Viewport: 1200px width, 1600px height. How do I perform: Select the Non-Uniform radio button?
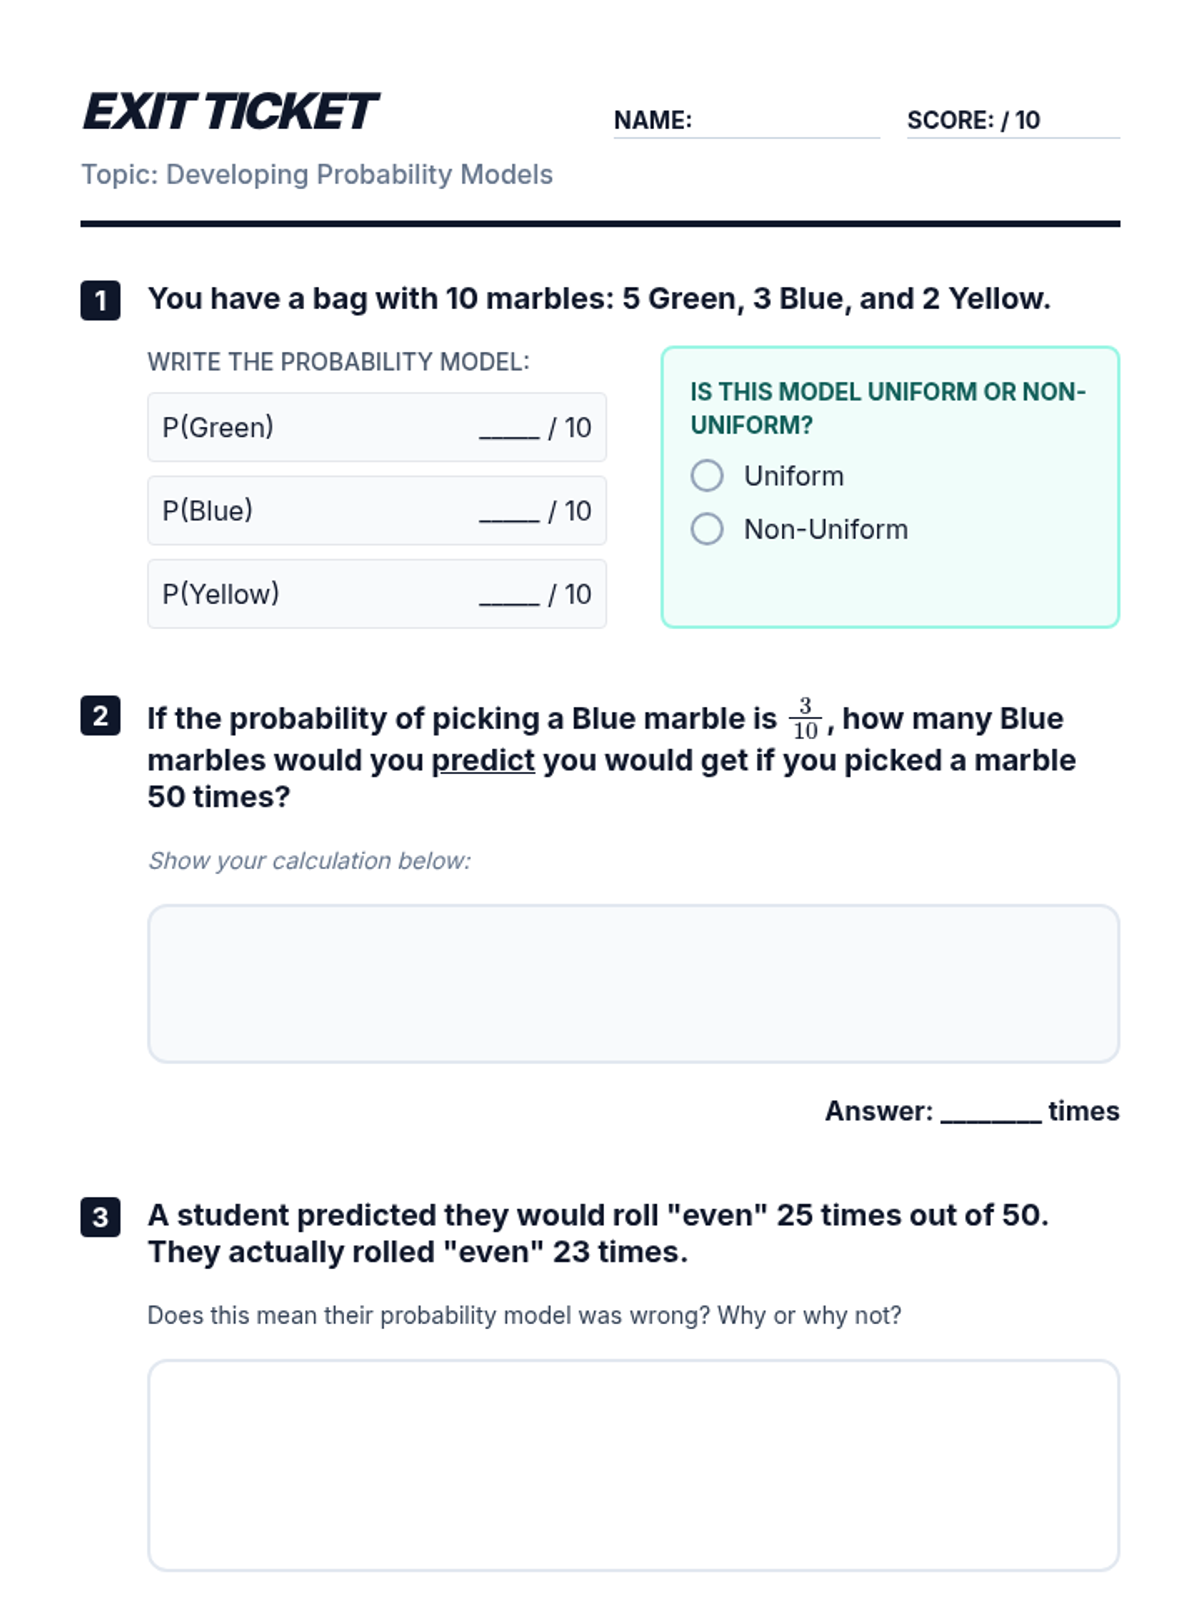click(x=707, y=529)
